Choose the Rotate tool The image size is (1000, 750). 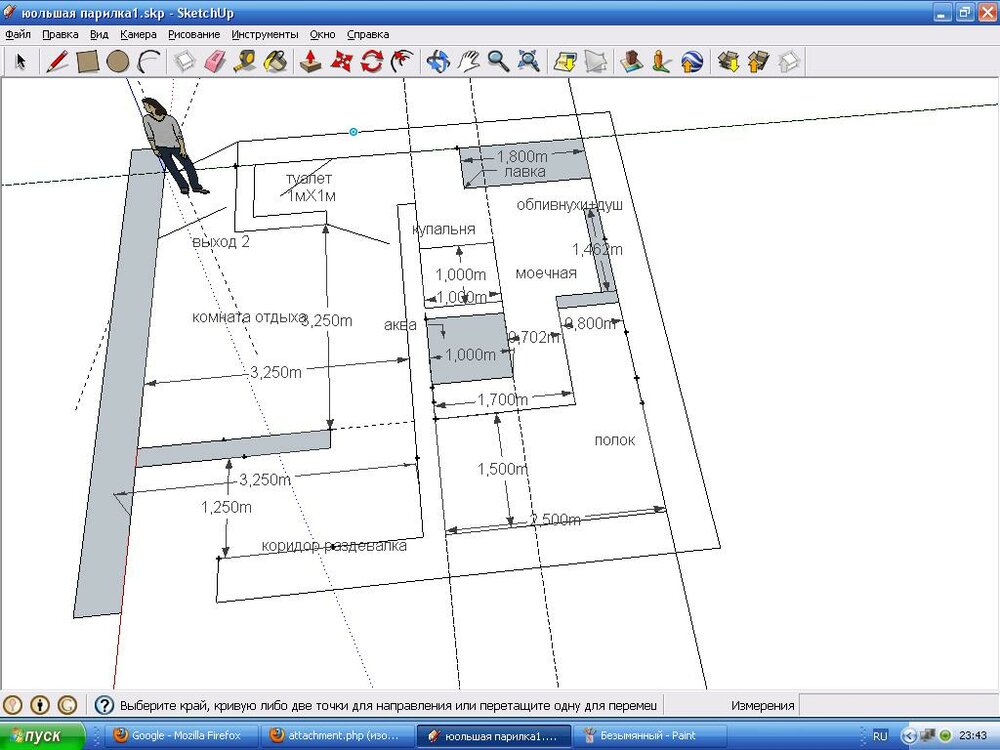point(371,61)
